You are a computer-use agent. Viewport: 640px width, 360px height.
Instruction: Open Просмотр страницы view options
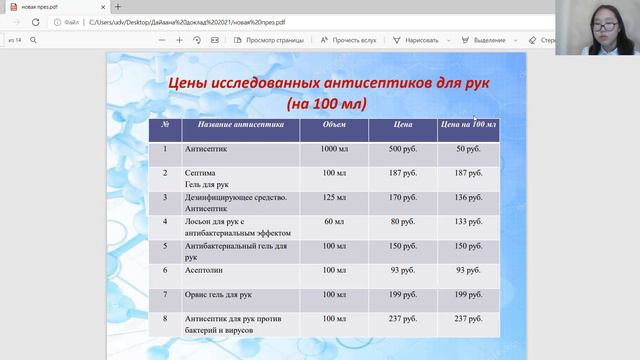(x=269, y=40)
